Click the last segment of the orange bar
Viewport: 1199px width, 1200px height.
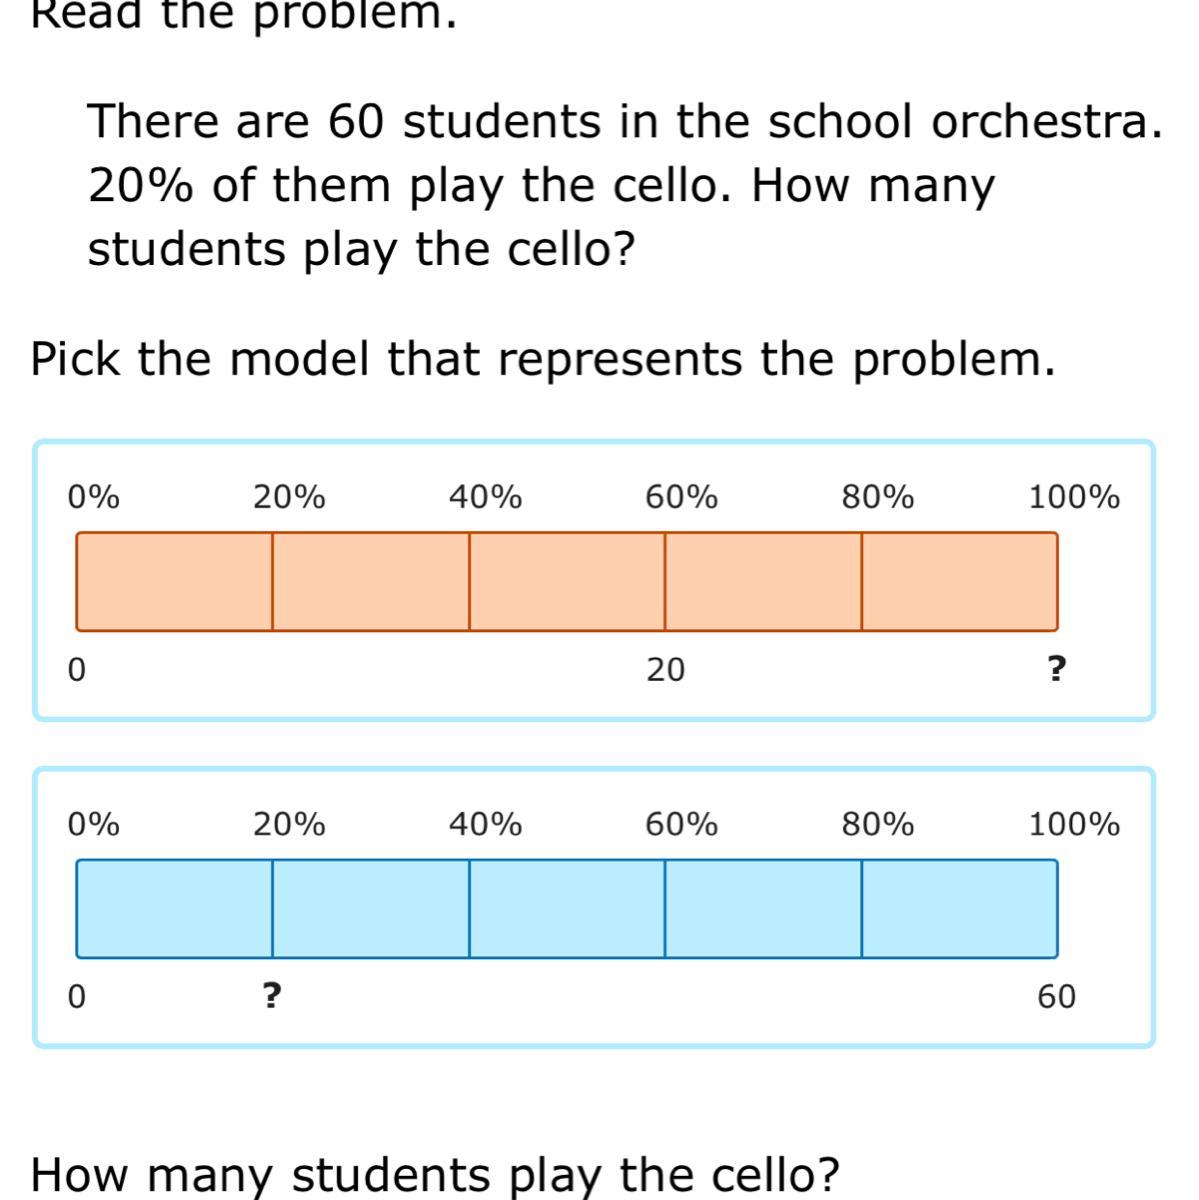point(959,581)
